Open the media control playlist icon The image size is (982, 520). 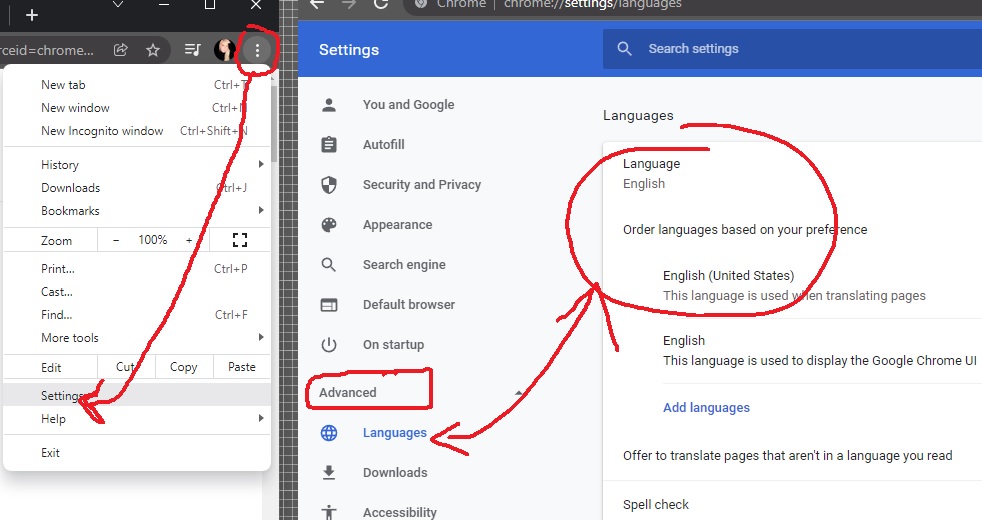pyautogui.click(x=193, y=50)
